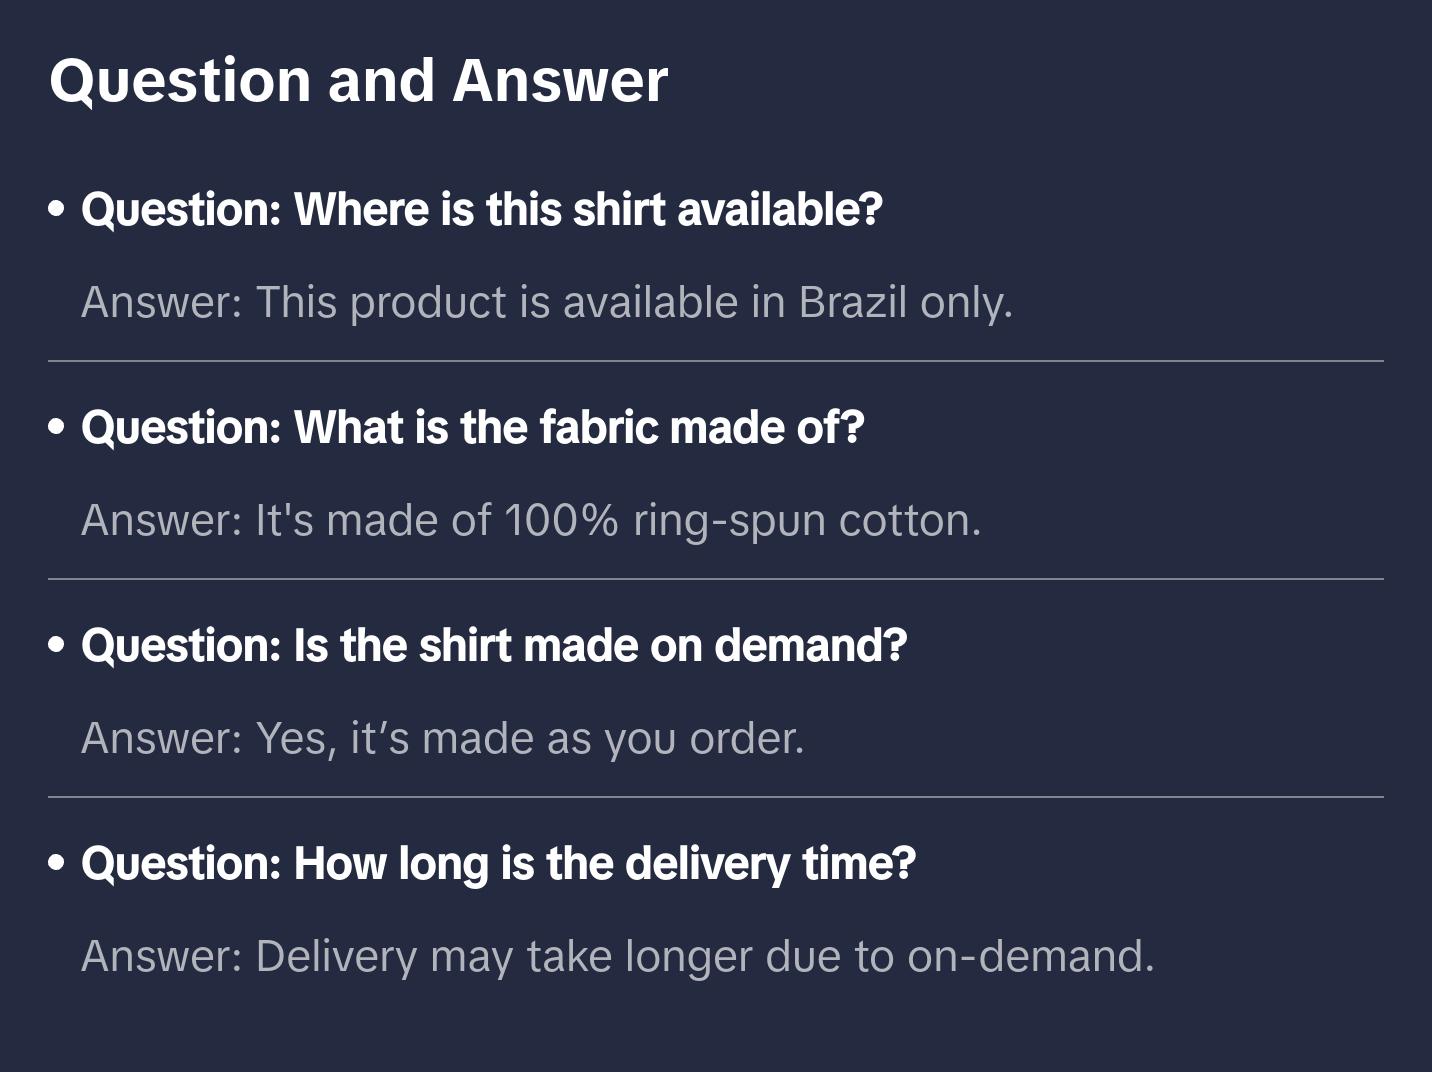Screen dimensions: 1432x1072
Task: Expand the "What is the fabric made of?" question
Action: point(473,427)
